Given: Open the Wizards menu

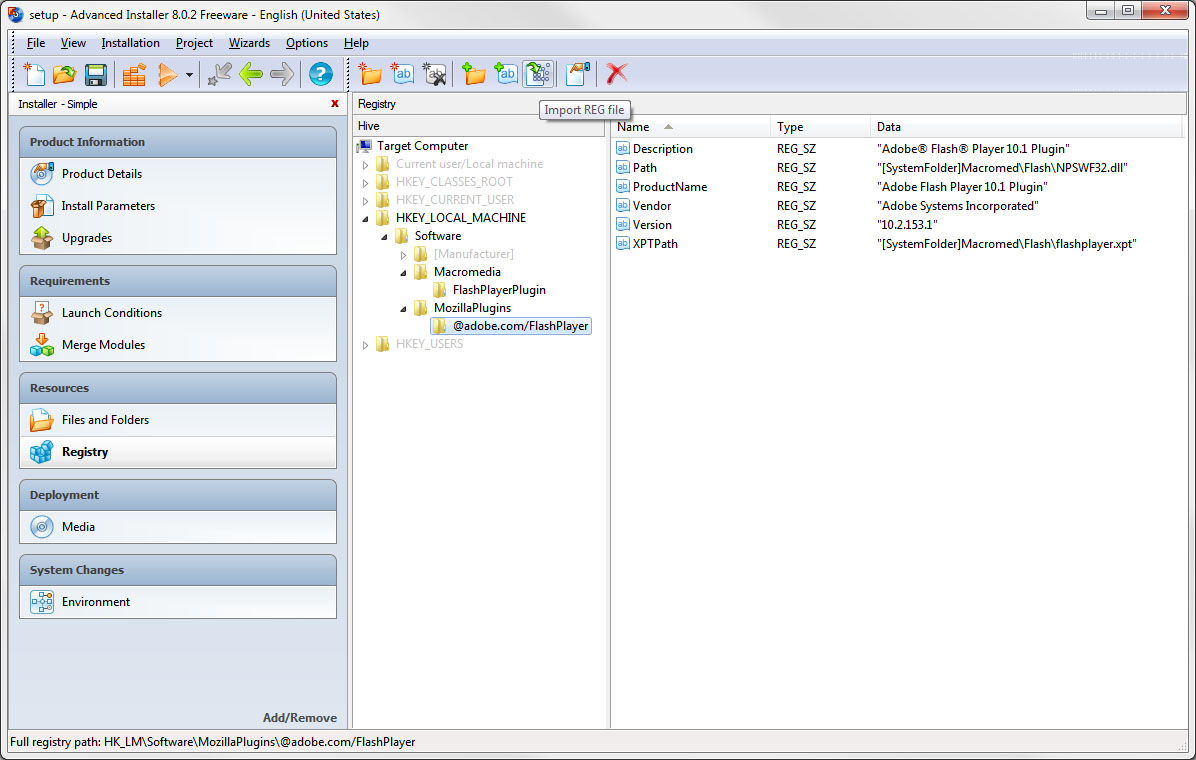Looking at the screenshot, I should [x=249, y=43].
